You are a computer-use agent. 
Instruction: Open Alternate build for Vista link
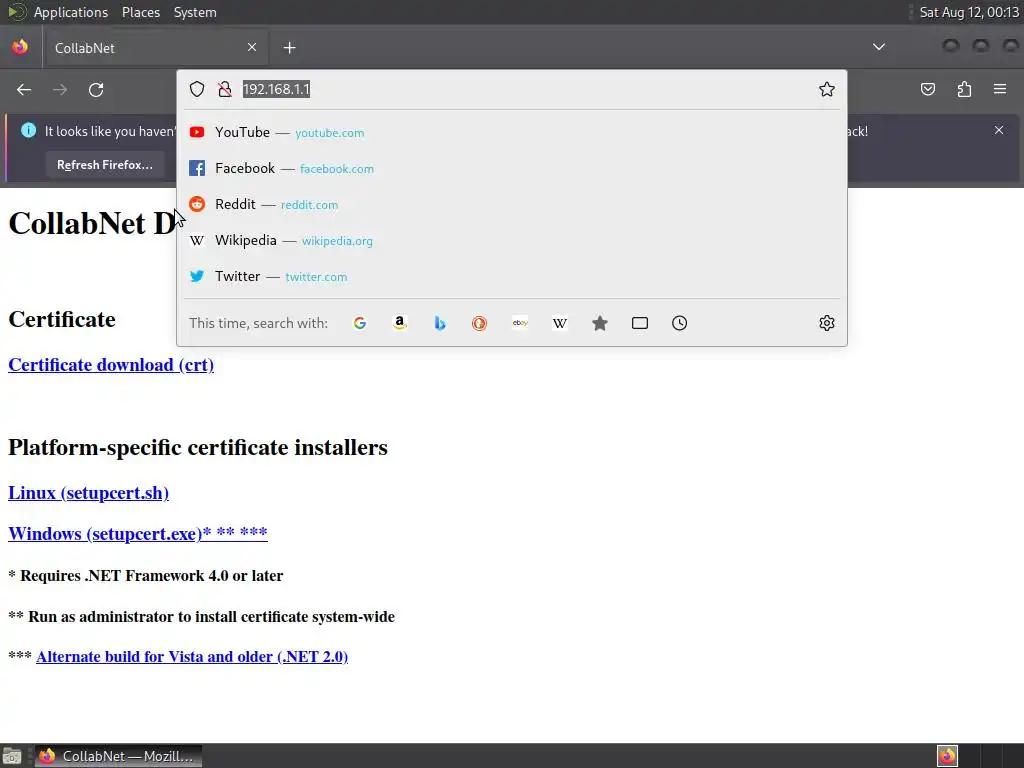(x=192, y=656)
